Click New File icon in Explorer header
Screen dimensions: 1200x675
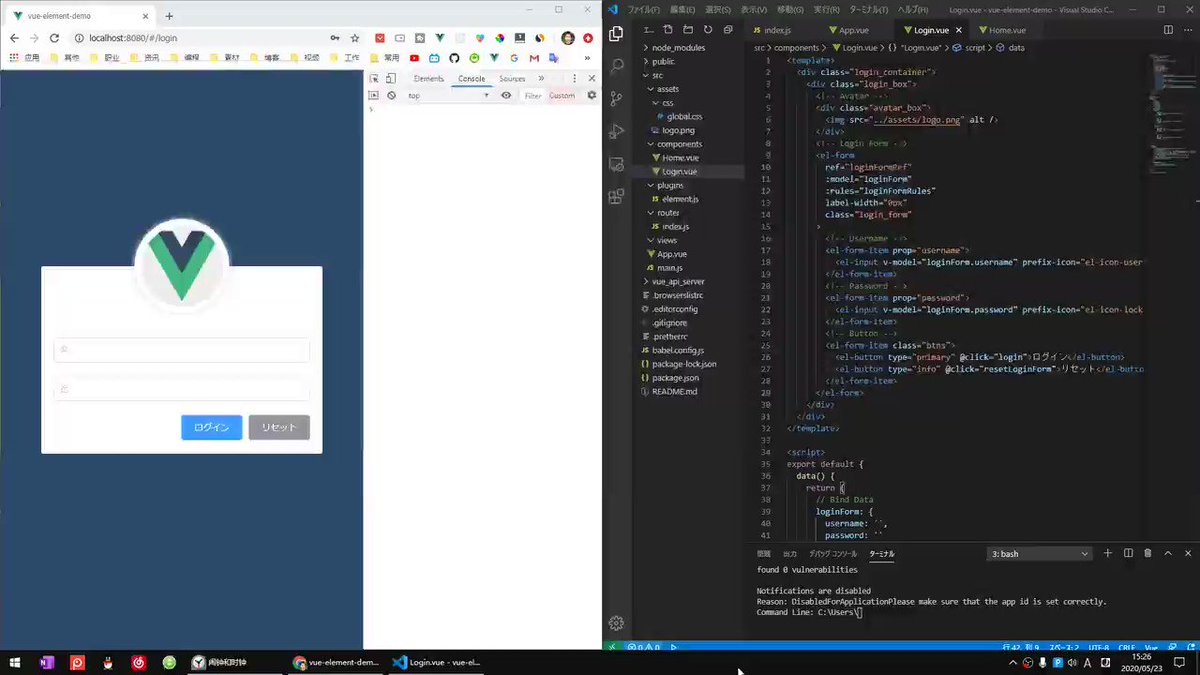667,30
